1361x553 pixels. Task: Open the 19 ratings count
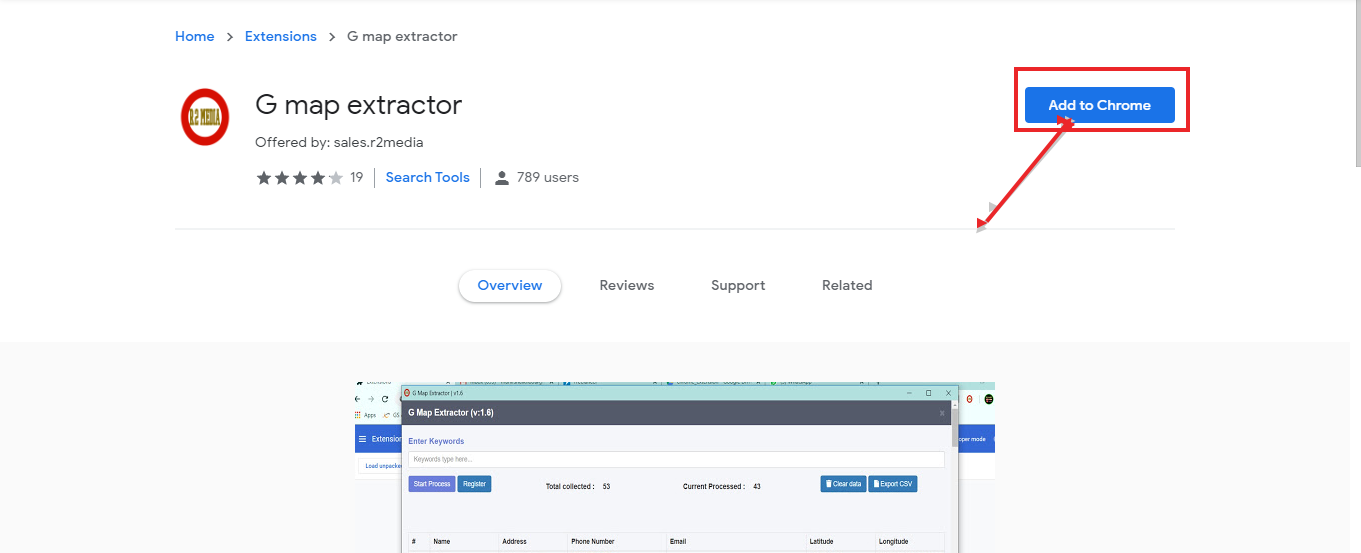pyautogui.click(x=357, y=177)
